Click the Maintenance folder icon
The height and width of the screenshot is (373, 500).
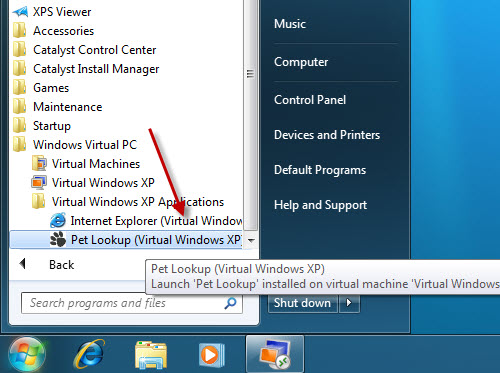[x=19, y=106]
